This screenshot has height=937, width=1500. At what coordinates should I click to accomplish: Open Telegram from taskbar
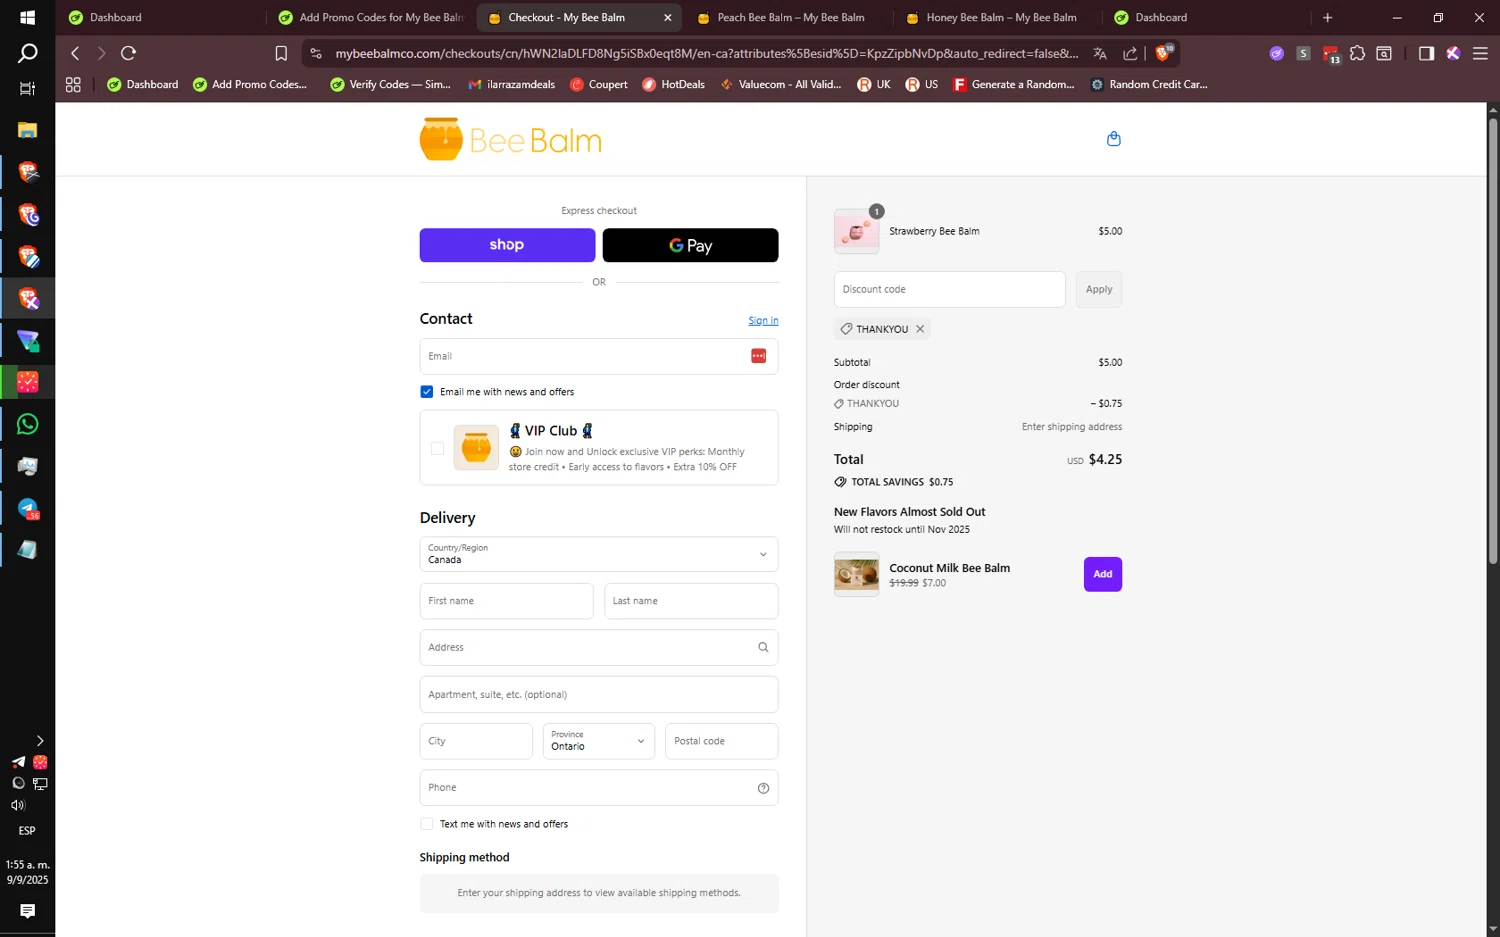click(x=27, y=508)
